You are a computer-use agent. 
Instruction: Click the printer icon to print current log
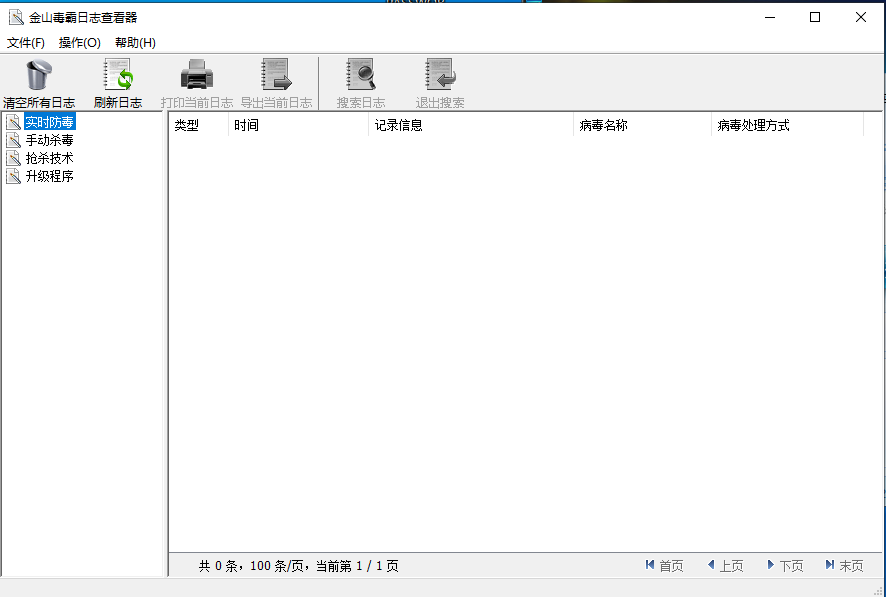197,76
